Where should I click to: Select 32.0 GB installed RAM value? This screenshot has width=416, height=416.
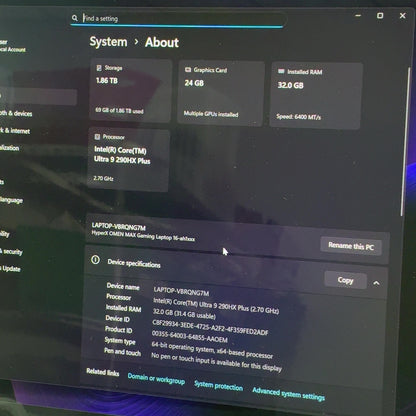coord(291,85)
